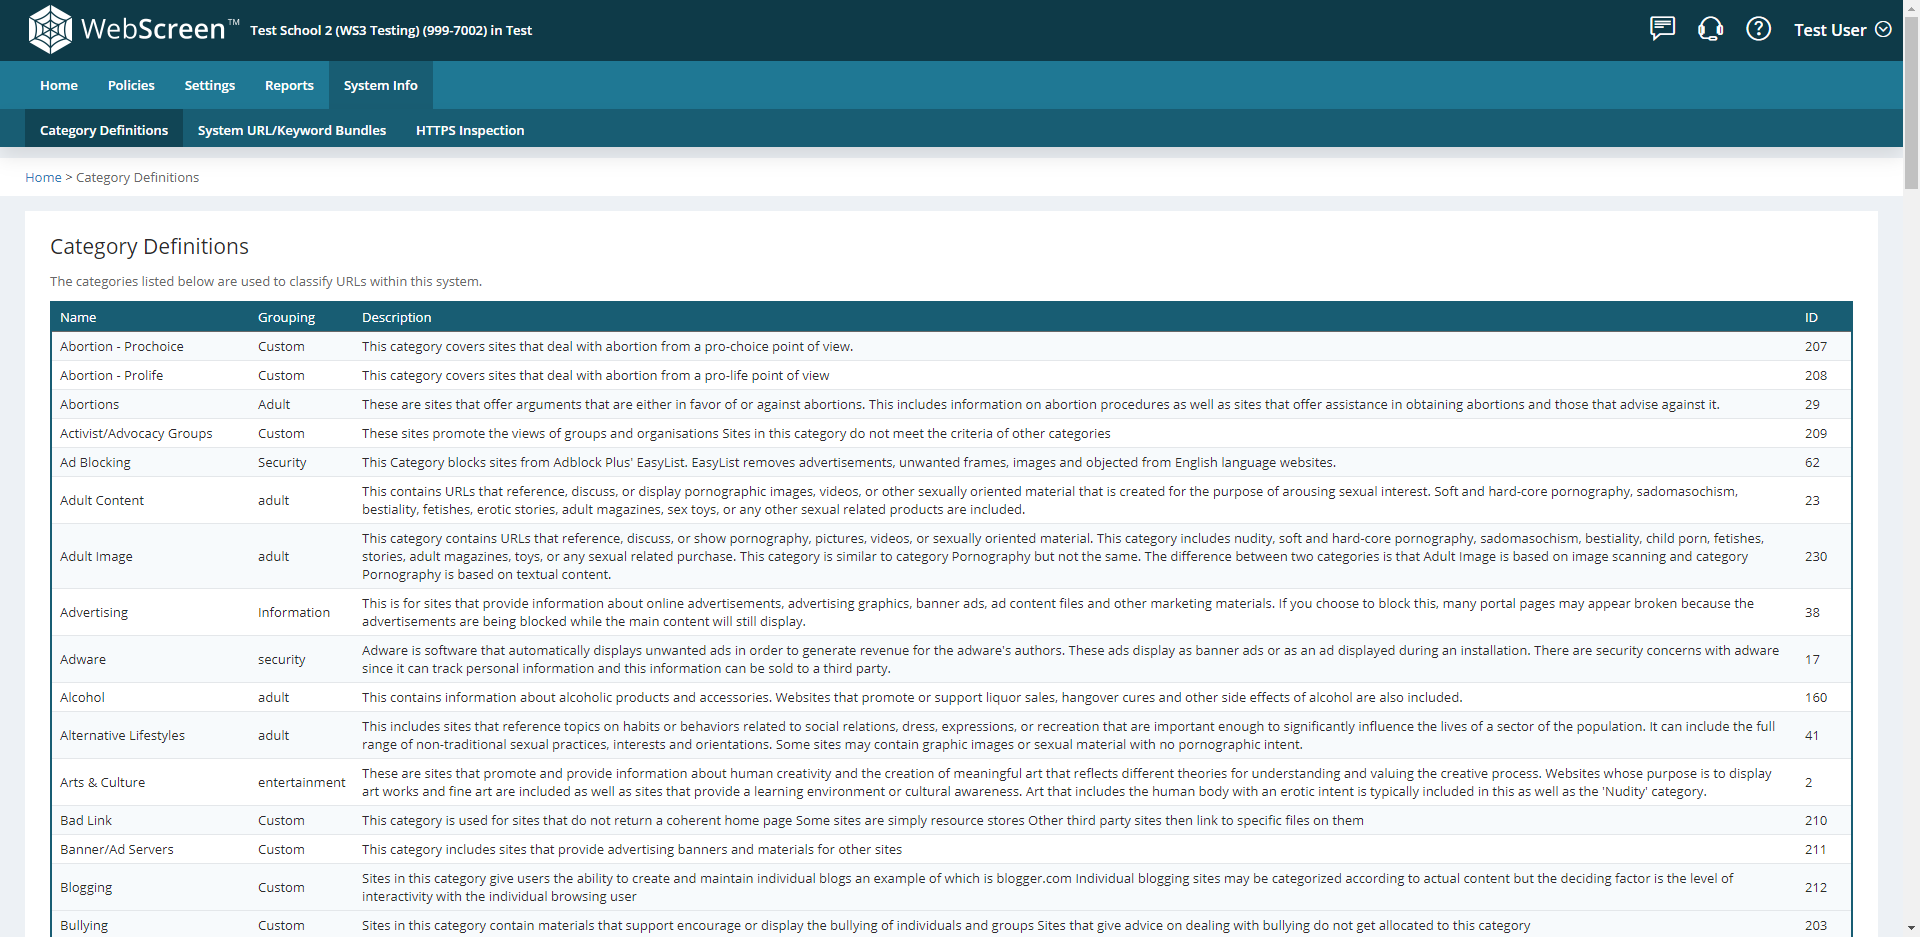Select the Ad Blocking category row

pyautogui.click(x=95, y=463)
